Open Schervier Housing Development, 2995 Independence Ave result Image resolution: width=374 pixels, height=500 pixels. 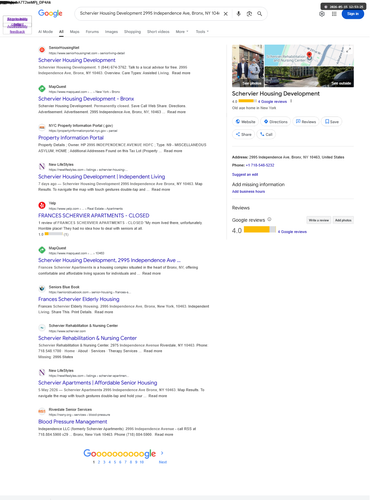pos(109,260)
